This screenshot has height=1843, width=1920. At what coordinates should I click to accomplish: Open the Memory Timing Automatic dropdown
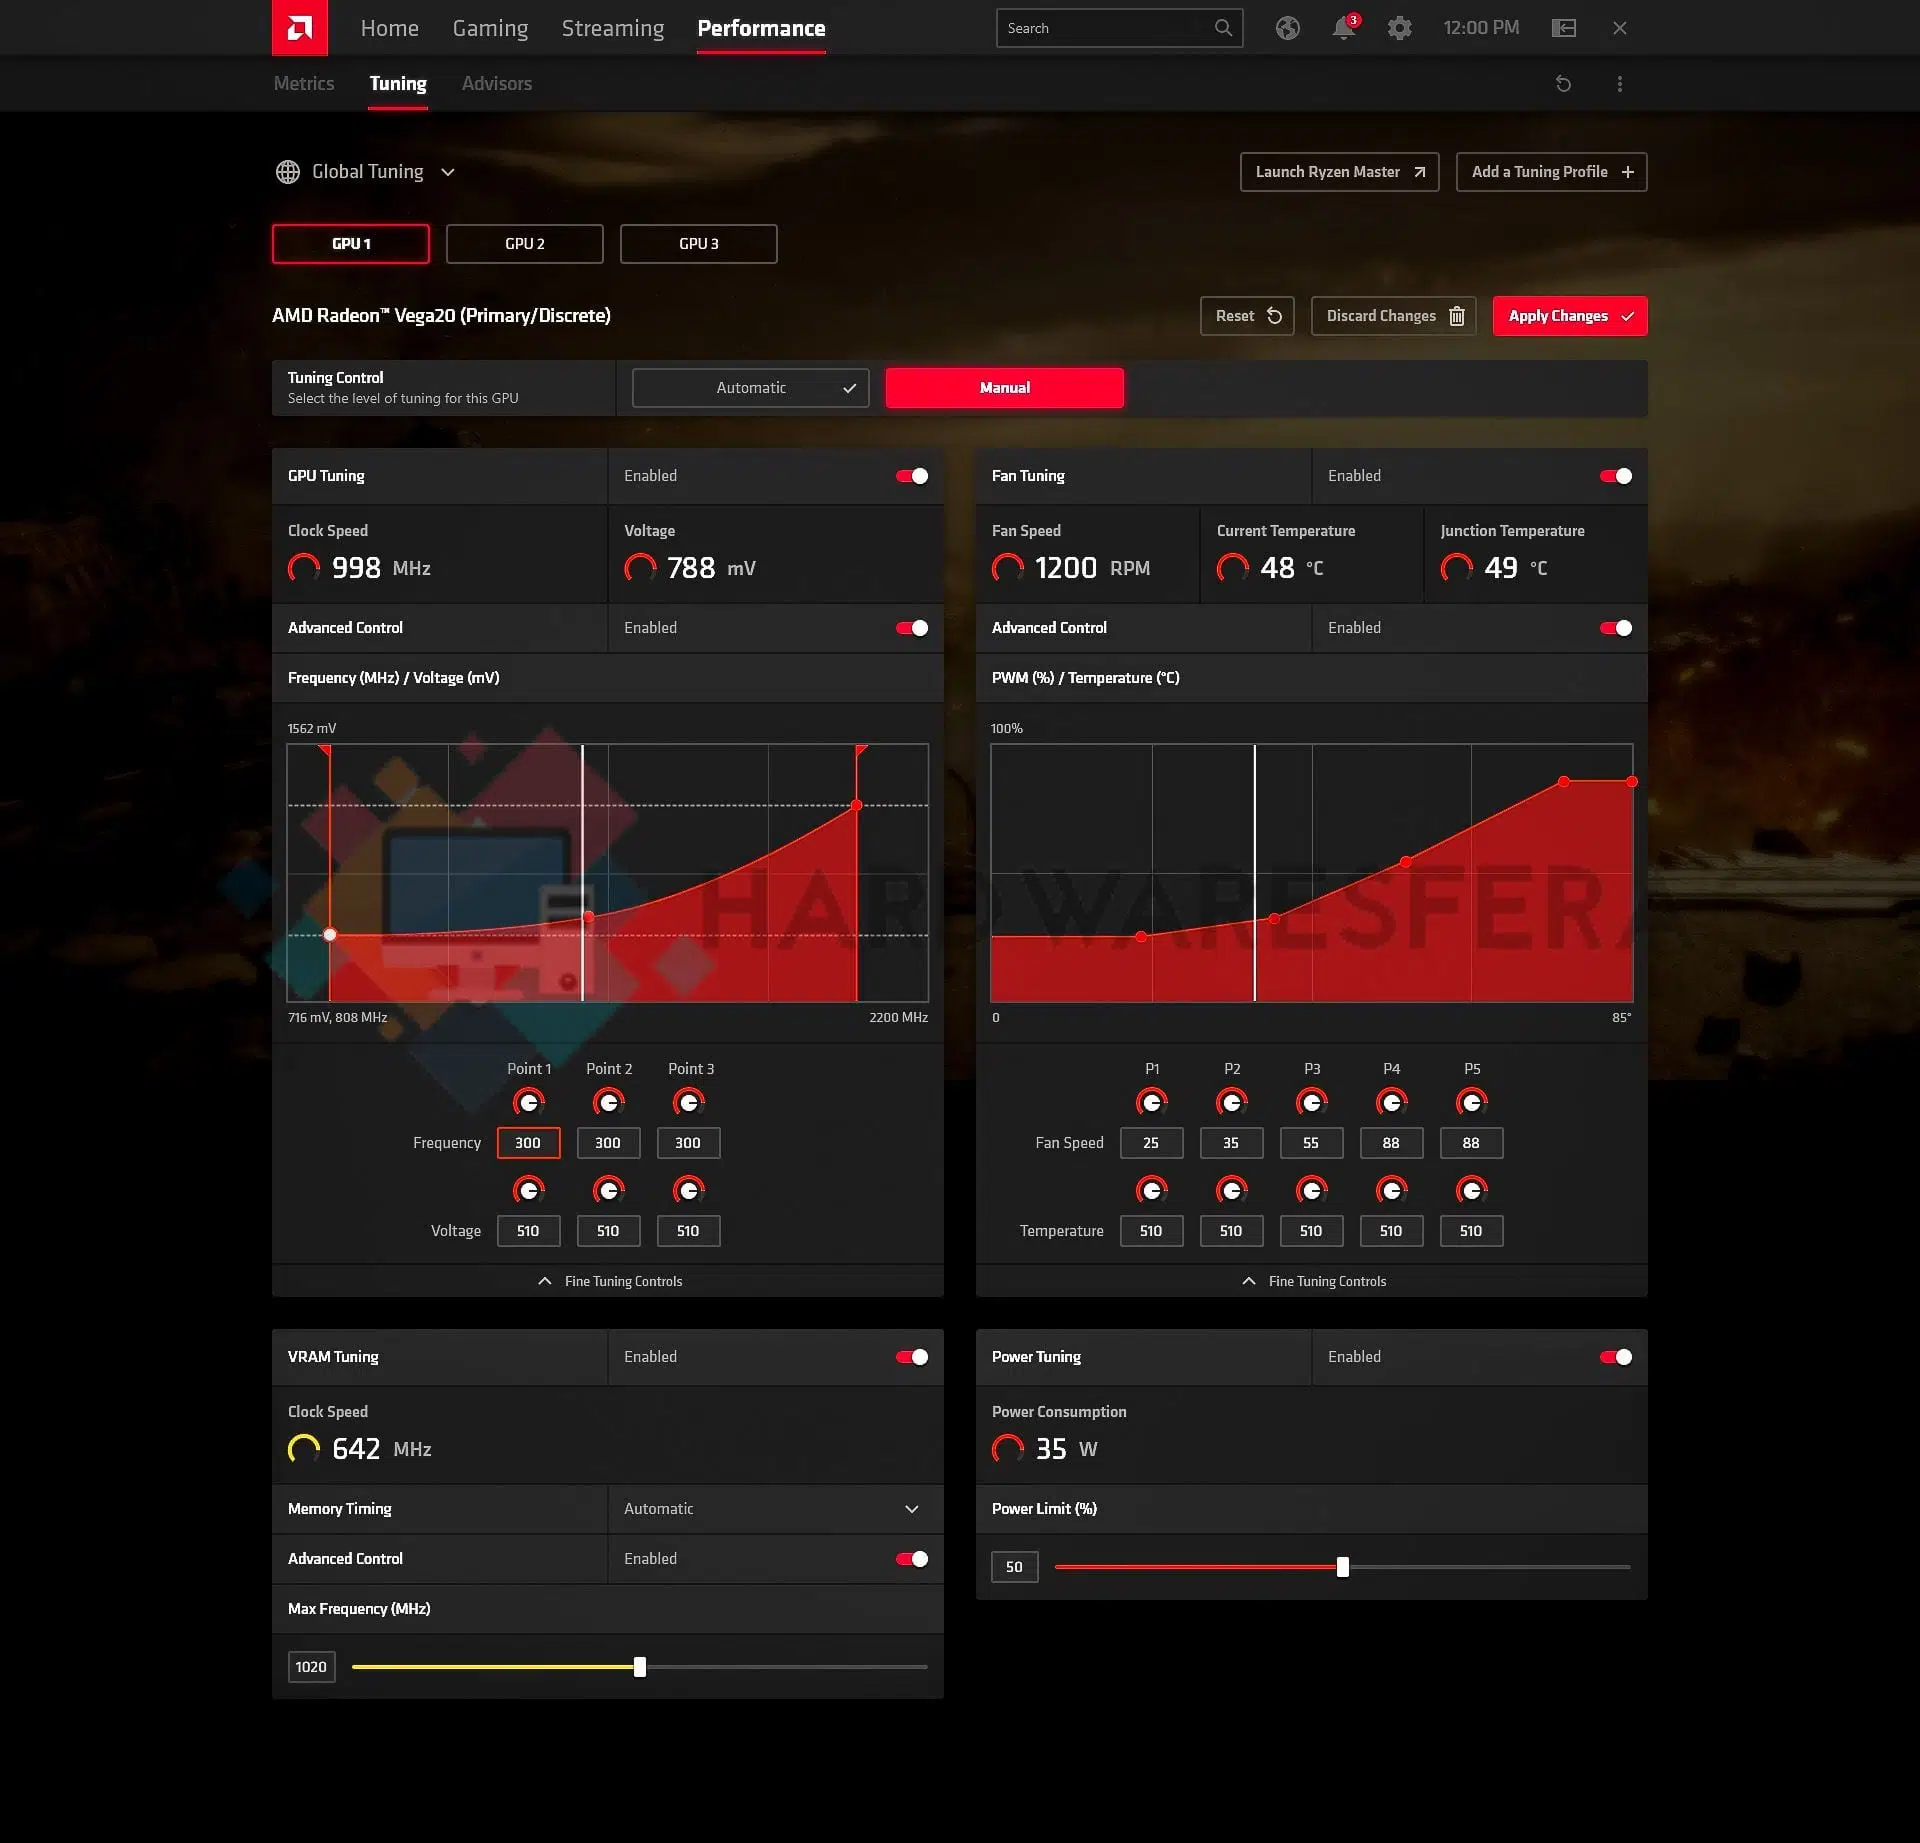coord(775,1509)
